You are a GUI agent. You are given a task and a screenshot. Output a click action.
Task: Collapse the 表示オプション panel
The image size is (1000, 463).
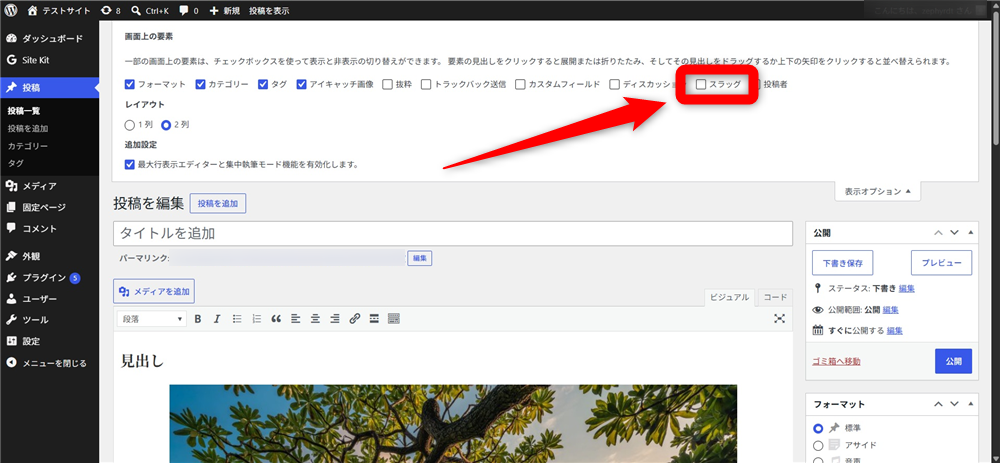point(878,191)
